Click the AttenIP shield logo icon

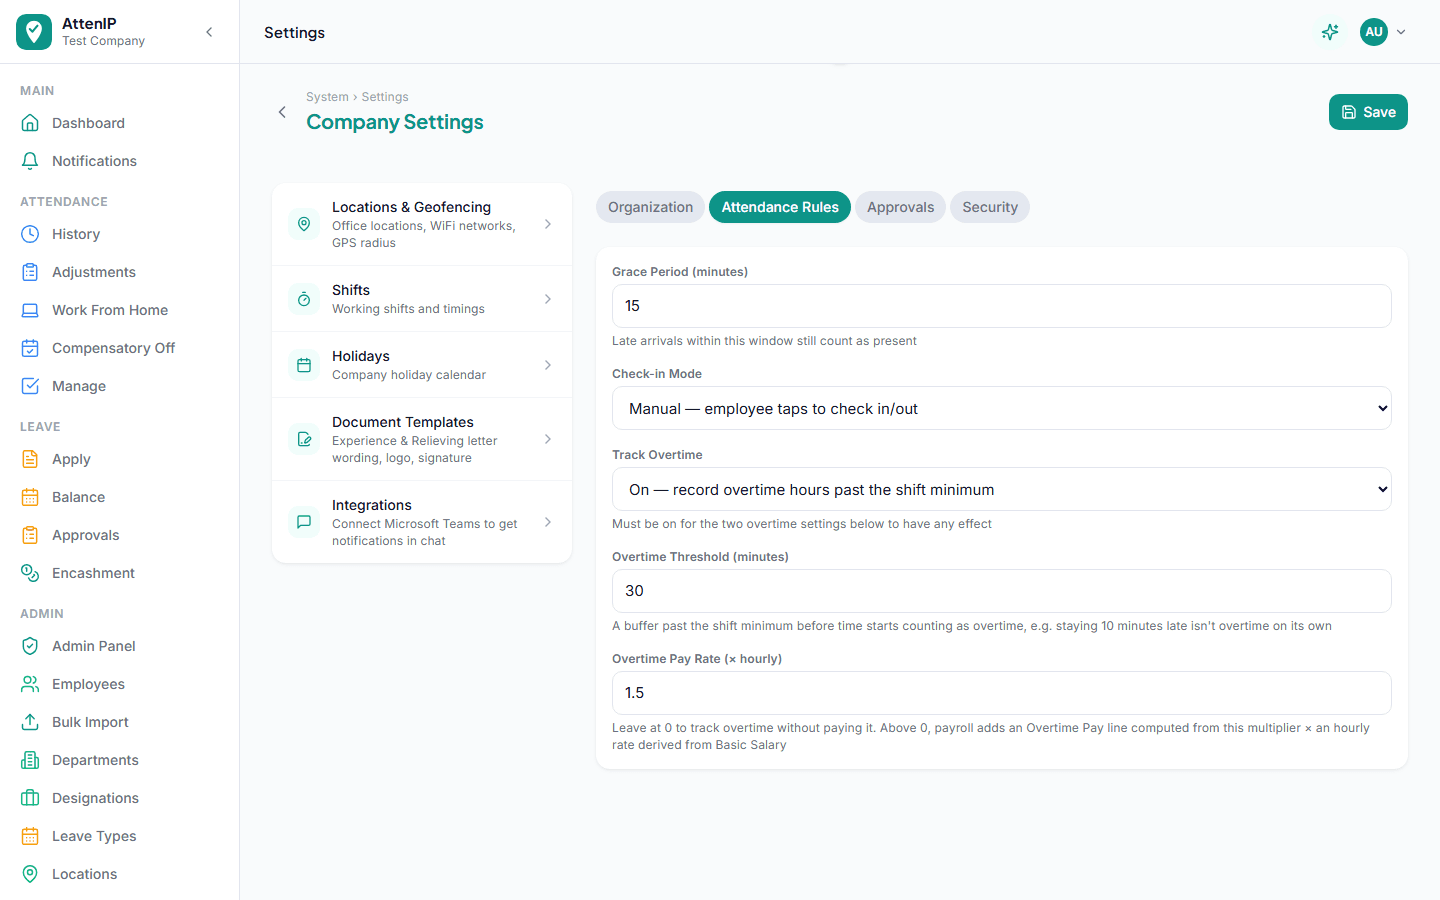click(x=34, y=32)
